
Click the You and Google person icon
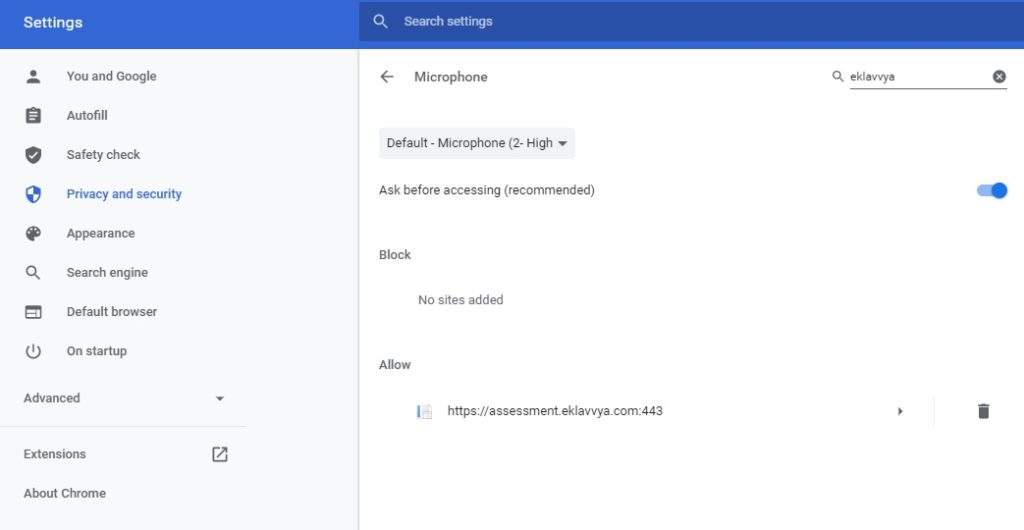[33, 76]
